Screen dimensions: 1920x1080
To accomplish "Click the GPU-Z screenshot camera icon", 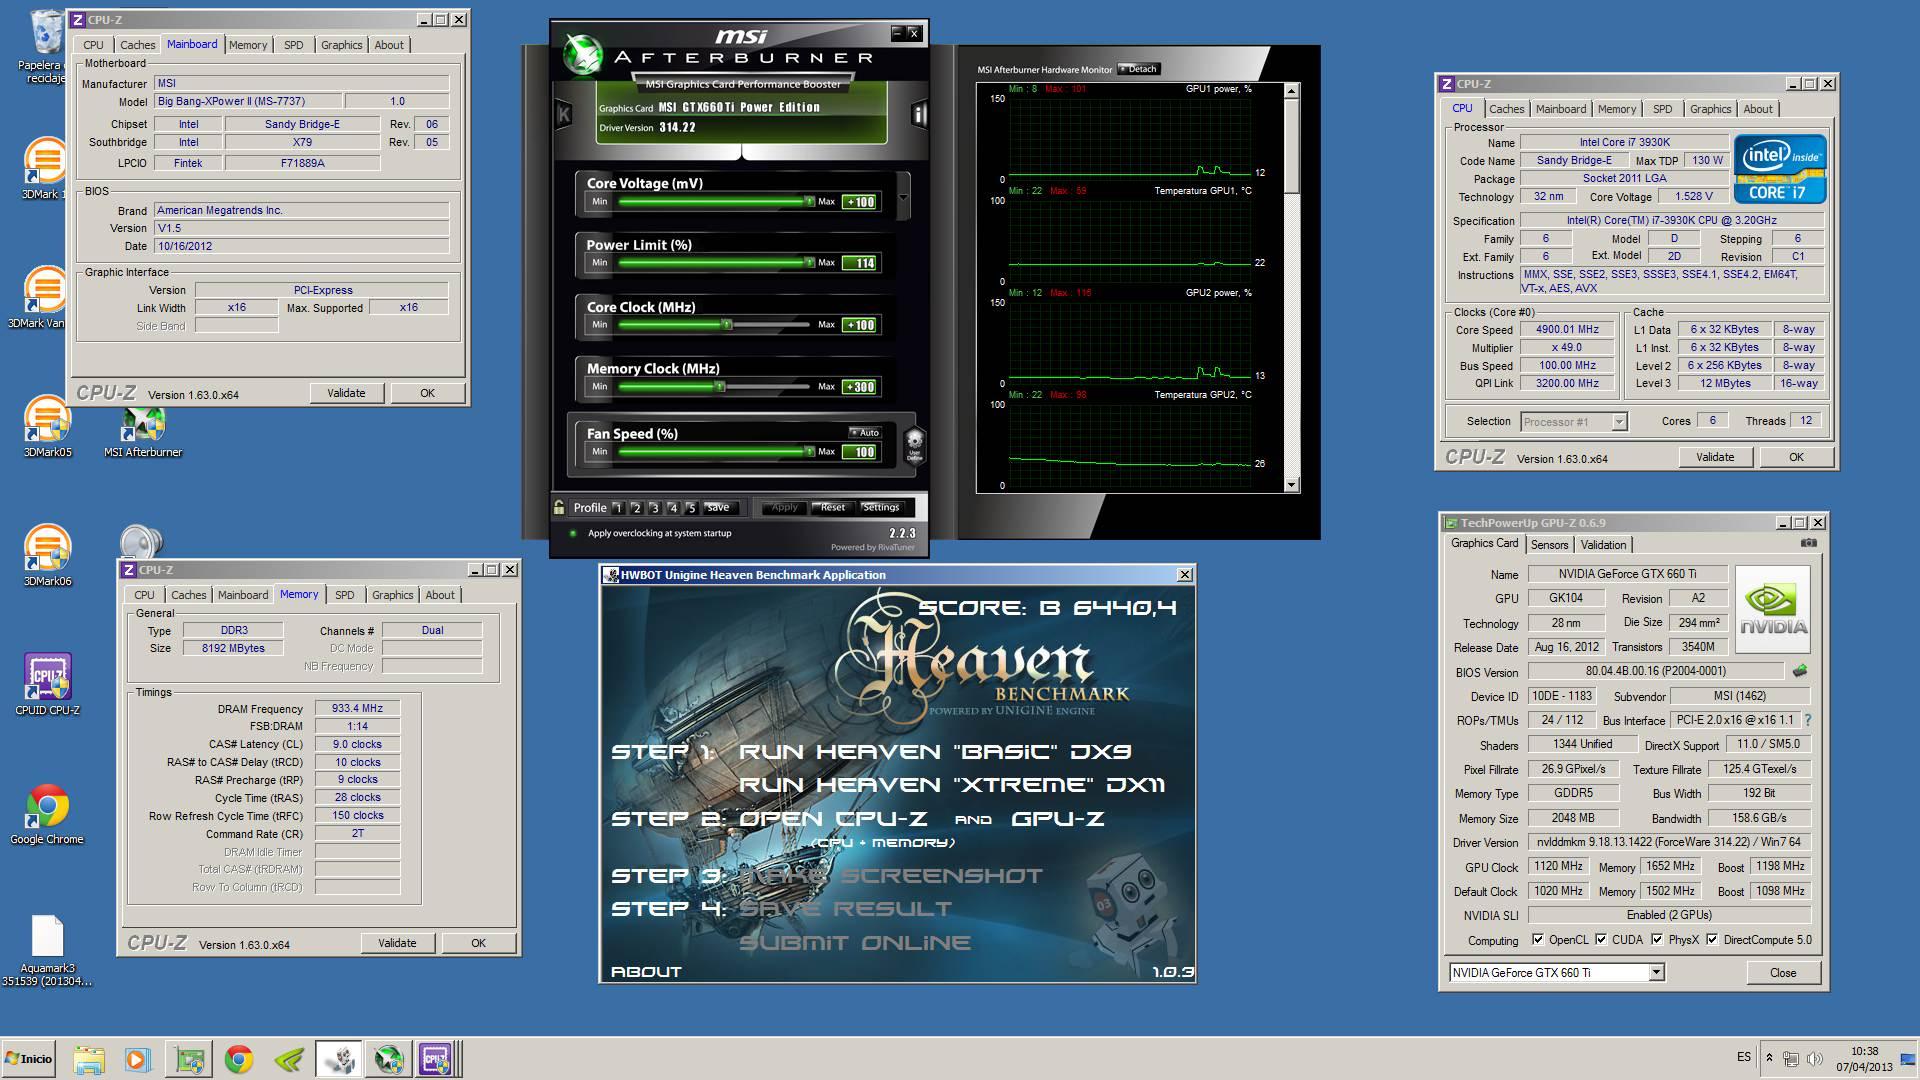I will point(1809,543).
